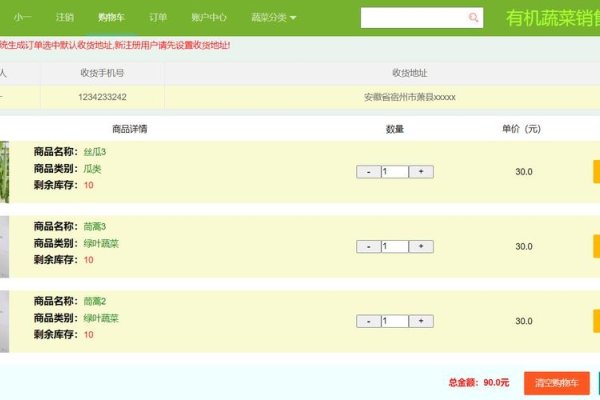Image resolution: width=600 pixels, height=400 pixels.
Task: Open the 蔬菜分类 dropdown menu
Action: coord(274,17)
